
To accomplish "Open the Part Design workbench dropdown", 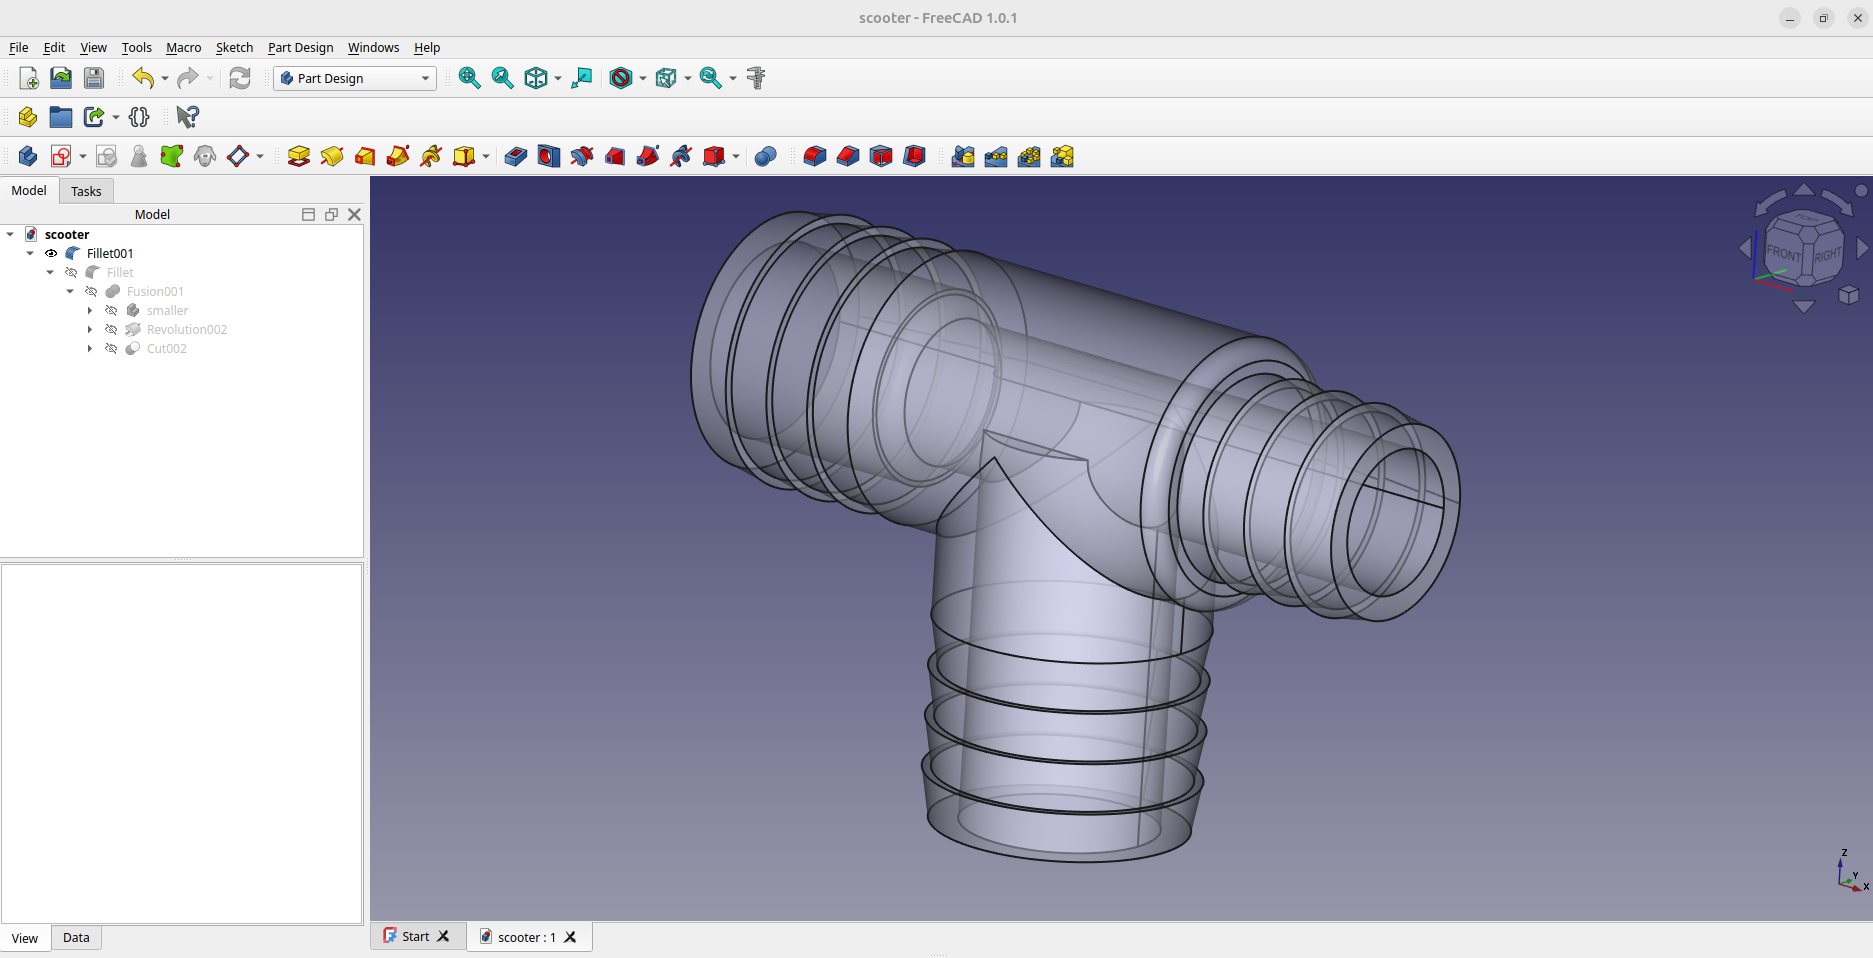I will pos(355,78).
